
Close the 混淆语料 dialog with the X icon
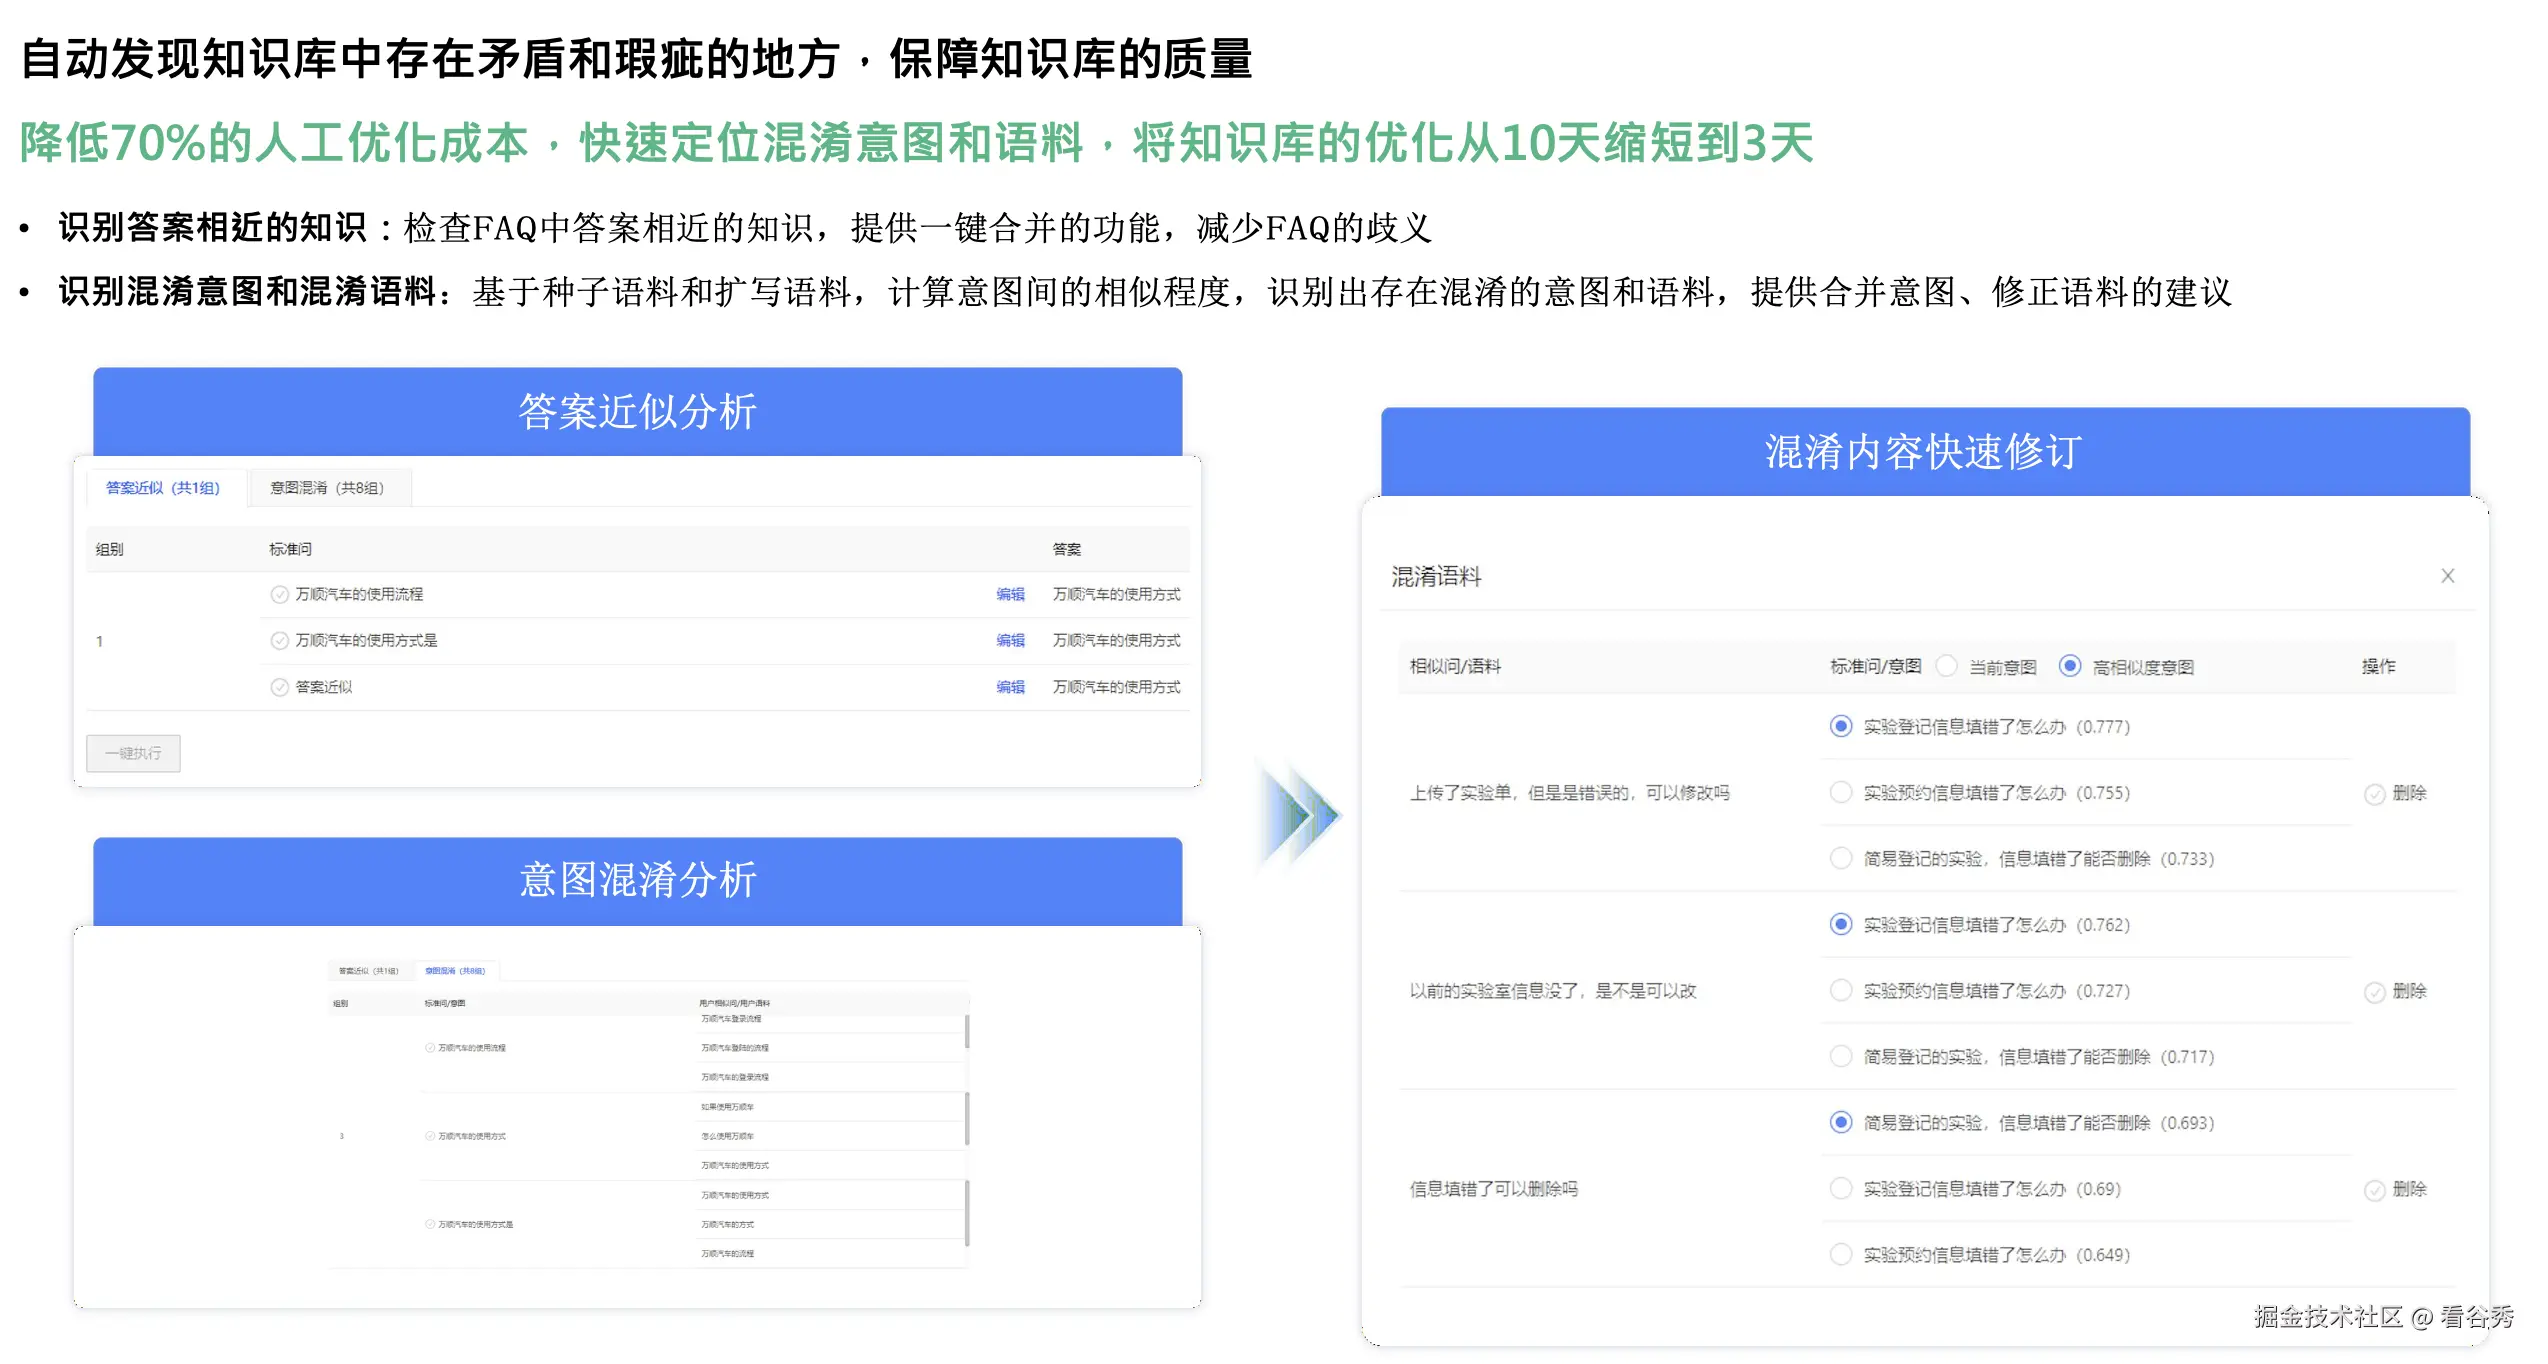(x=2448, y=576)
